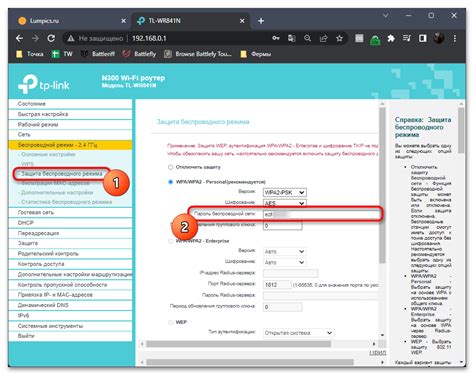Open the extensions puzzle icon
The height and width of the screenshot is (375, 474).
[x=391, y=38]
